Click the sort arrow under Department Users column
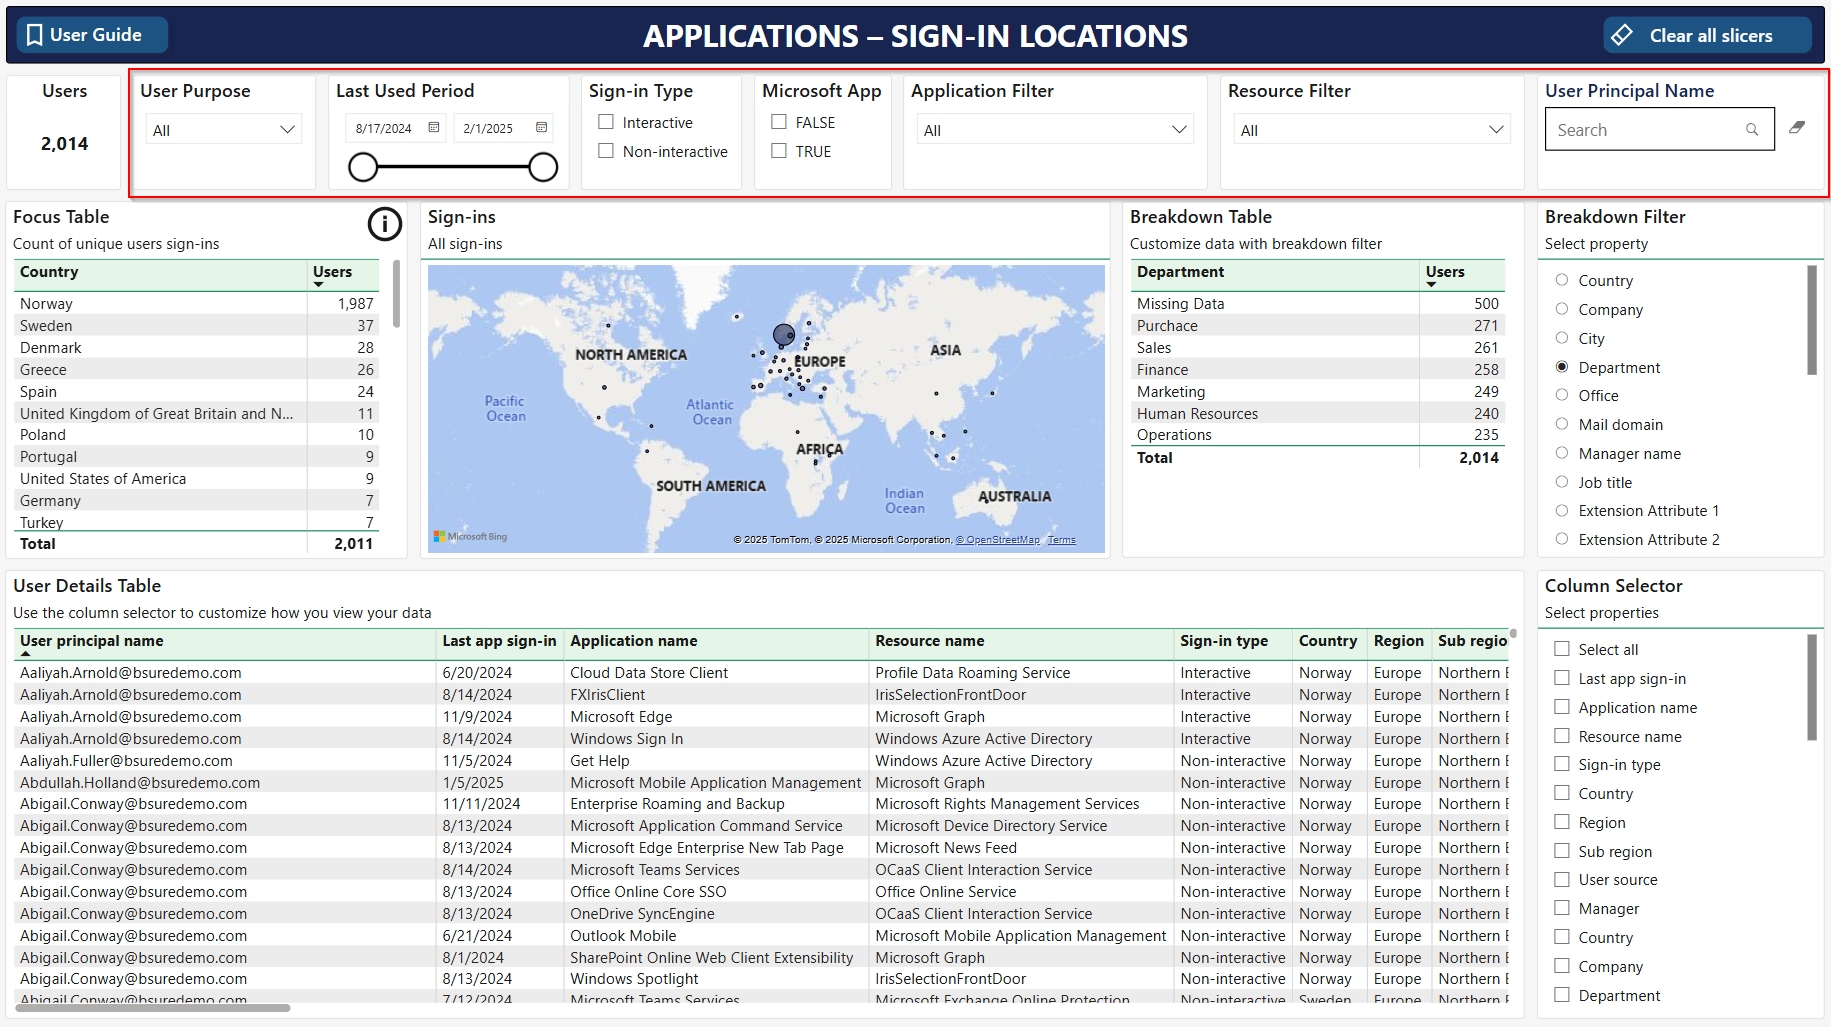 (1431, 285)
